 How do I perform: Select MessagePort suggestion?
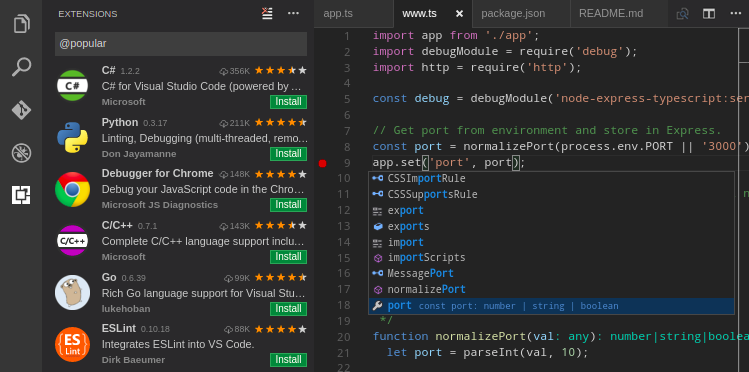pos(551,274)
